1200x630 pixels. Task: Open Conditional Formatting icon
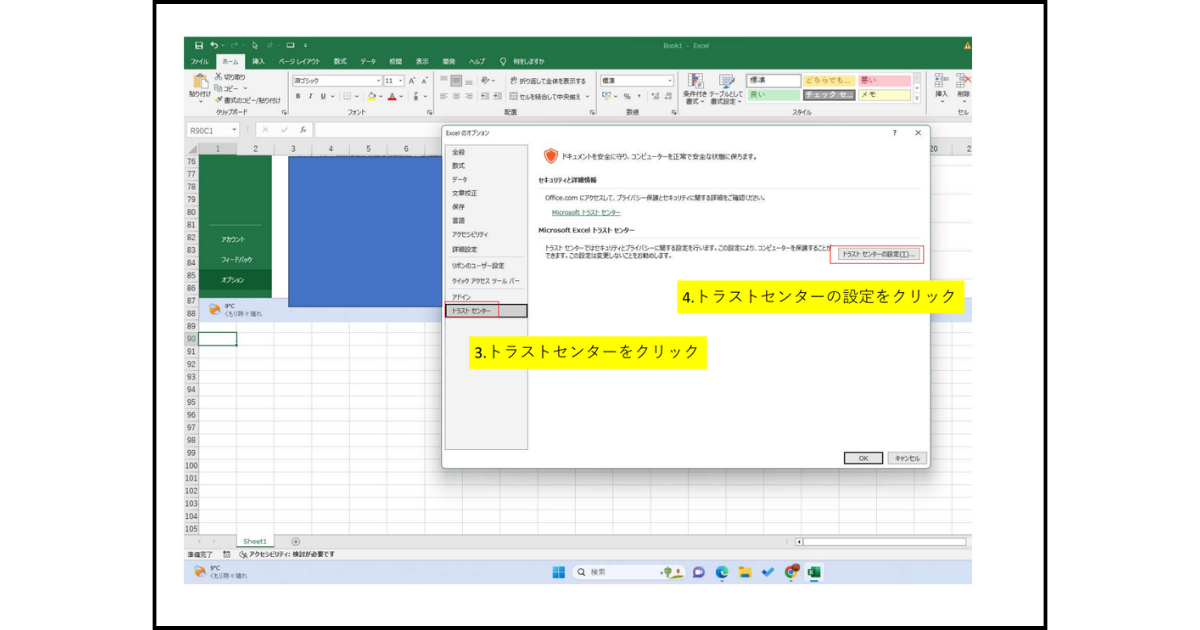695,81
